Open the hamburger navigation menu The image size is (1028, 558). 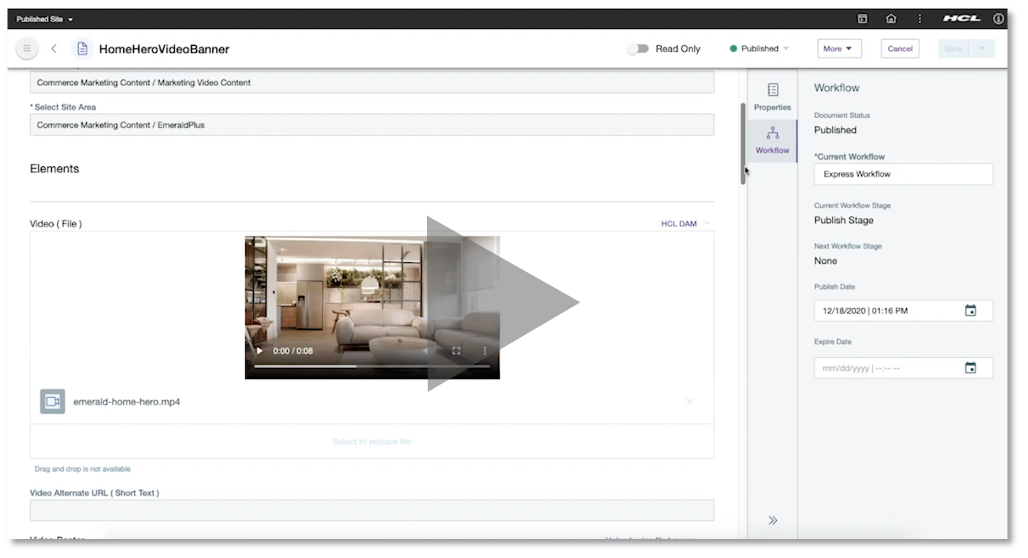pos(27,49)
